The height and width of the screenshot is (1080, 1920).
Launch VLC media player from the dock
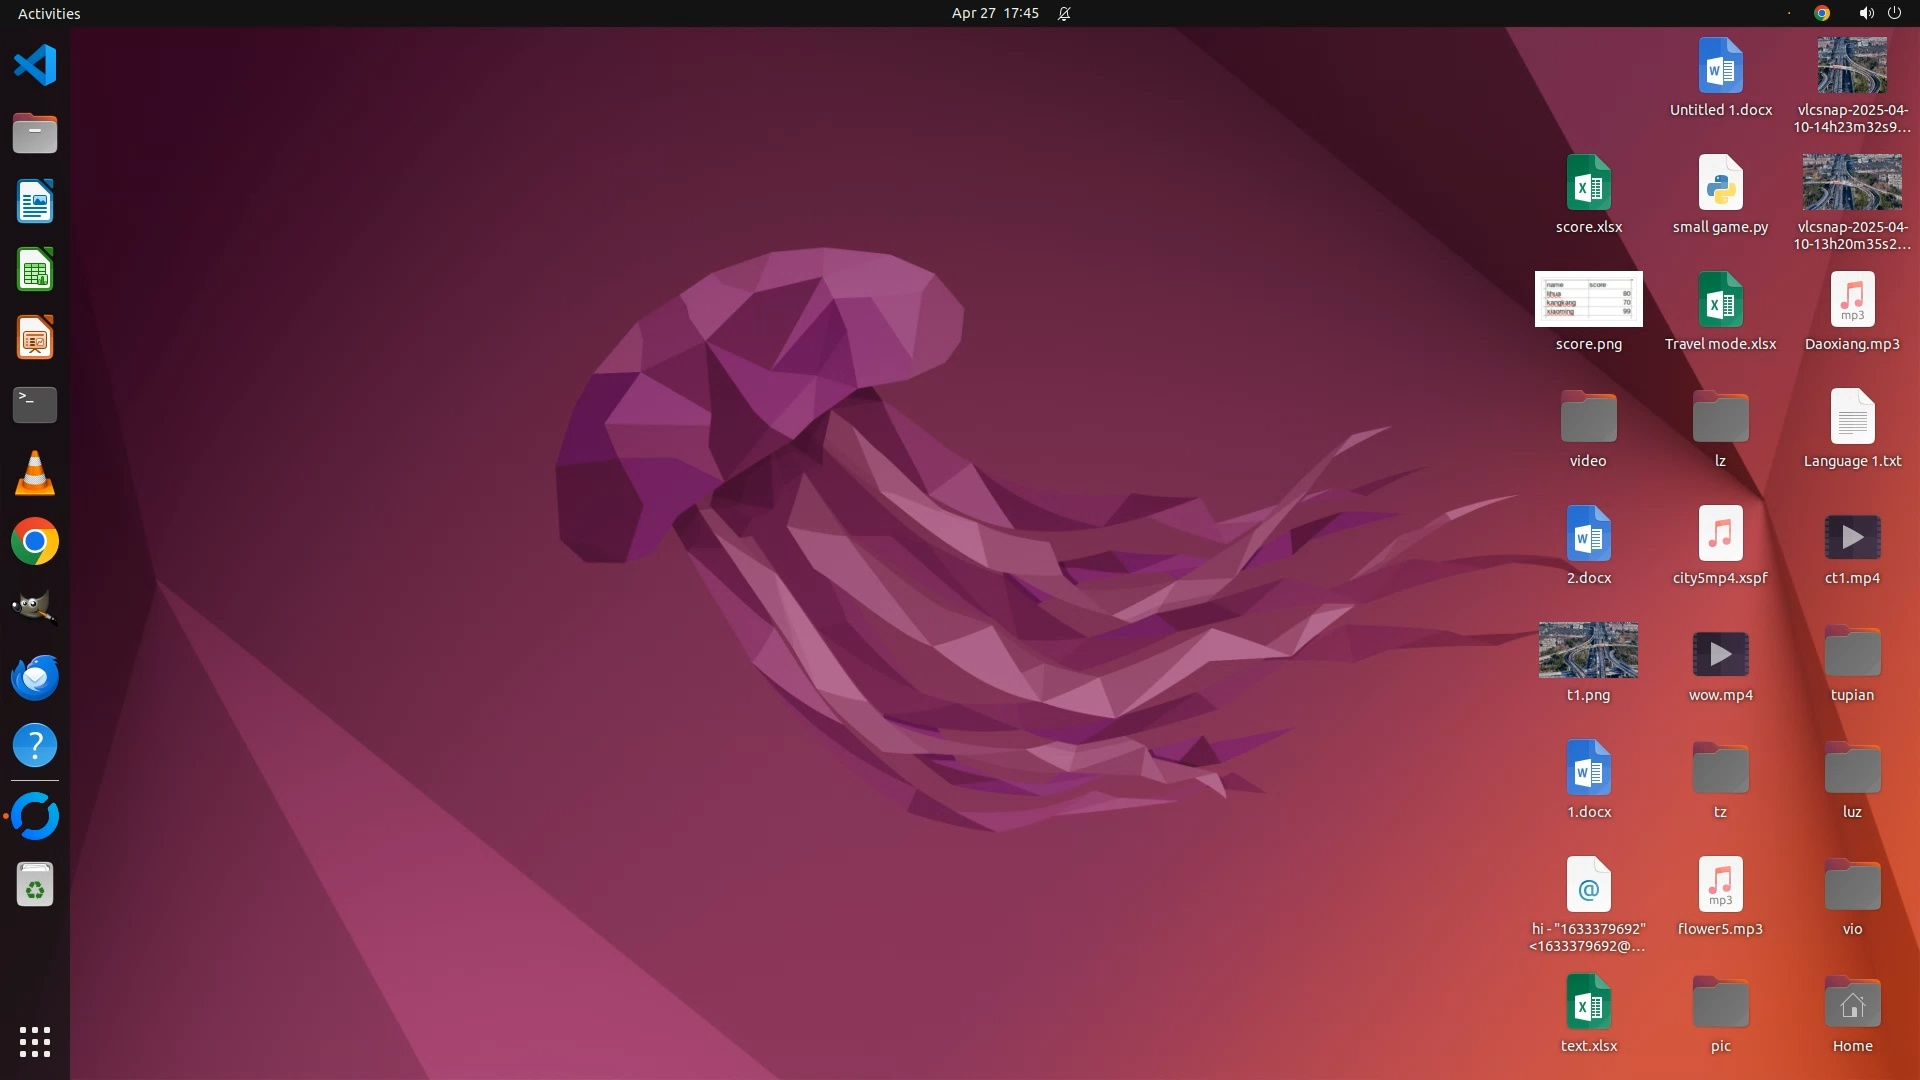pyautogui.click(x=35, y=473)
